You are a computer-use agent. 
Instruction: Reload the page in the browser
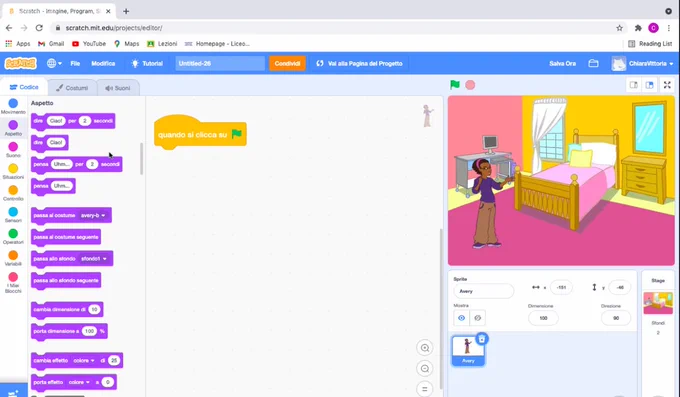pos(39,28)
